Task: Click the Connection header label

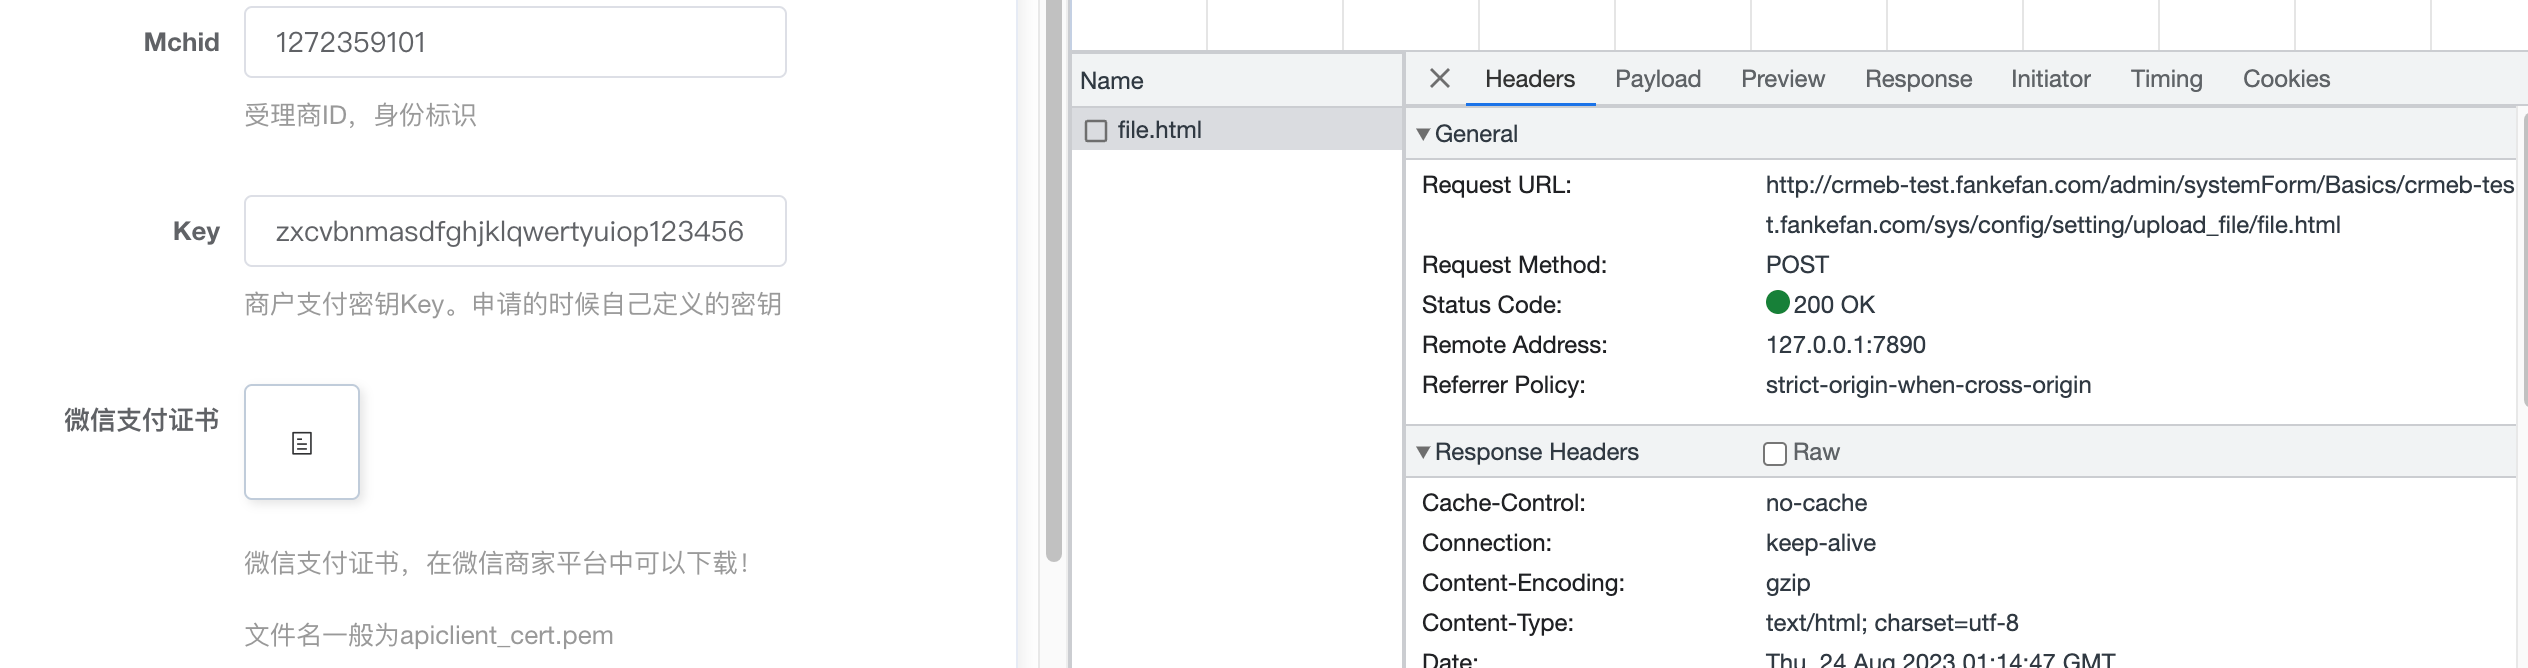Action: coord(1486,543)
